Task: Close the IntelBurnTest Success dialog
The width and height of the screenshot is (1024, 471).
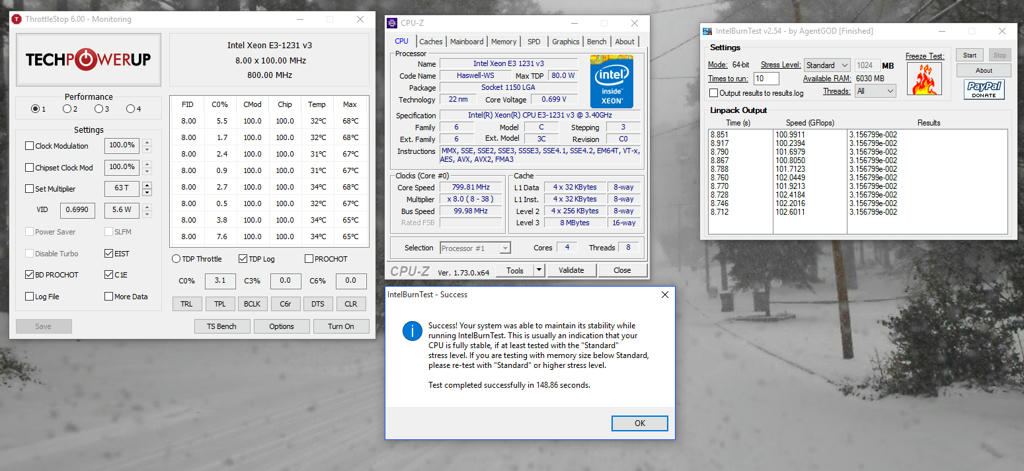Action: point(665,295)
